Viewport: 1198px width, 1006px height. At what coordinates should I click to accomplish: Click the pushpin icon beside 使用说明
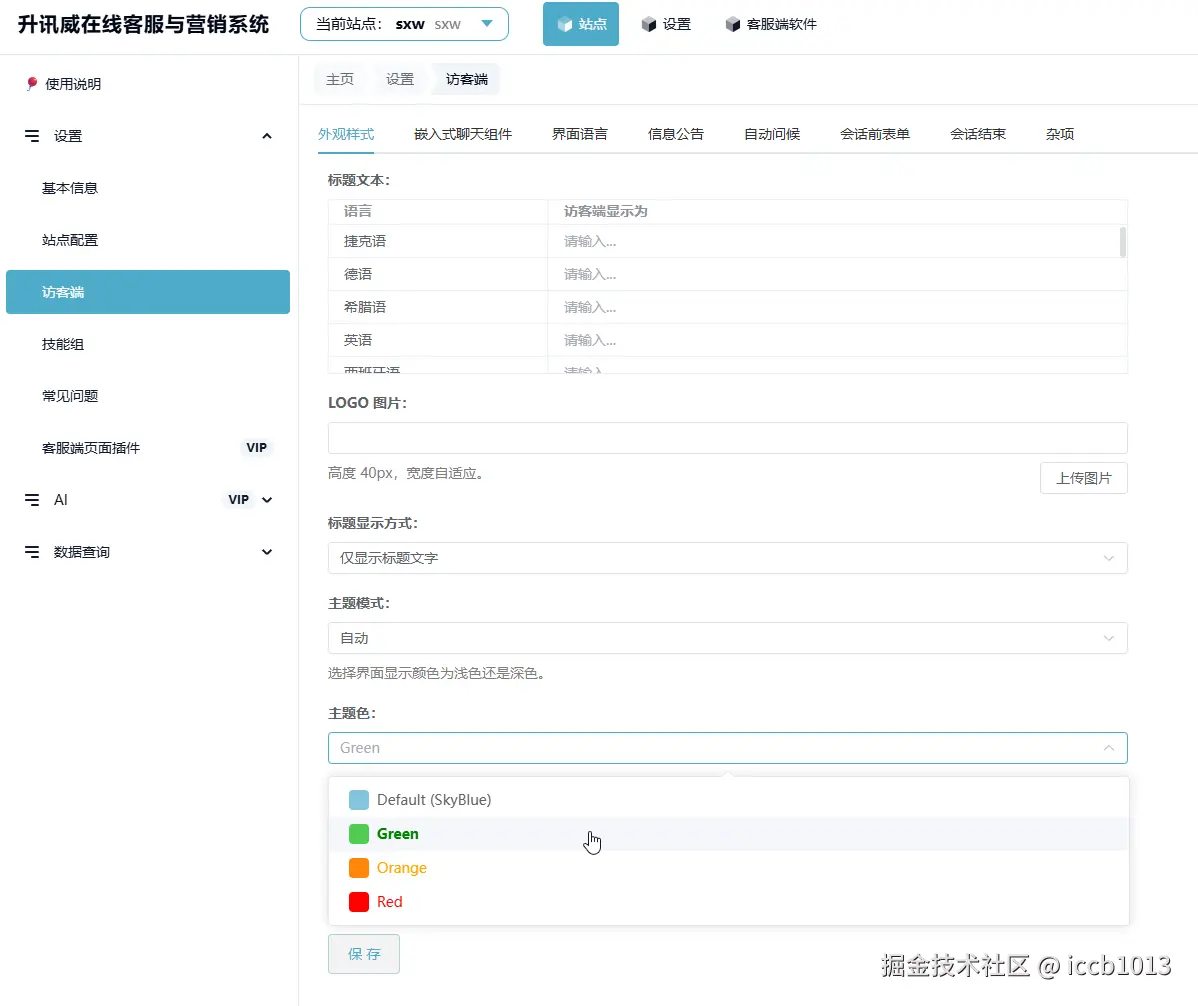point(32,84)
